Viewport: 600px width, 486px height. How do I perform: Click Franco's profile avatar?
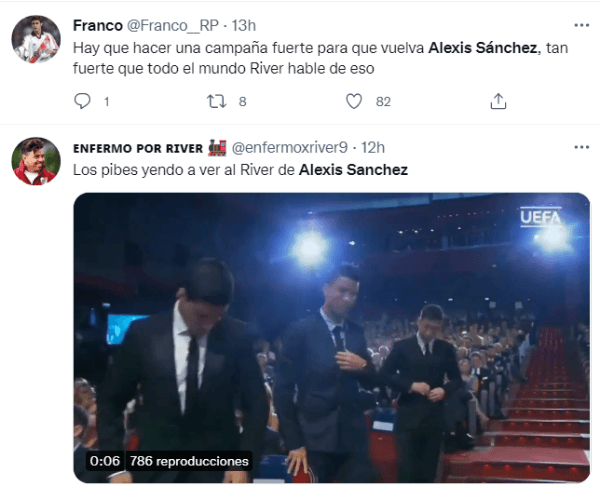click(35, 40)
